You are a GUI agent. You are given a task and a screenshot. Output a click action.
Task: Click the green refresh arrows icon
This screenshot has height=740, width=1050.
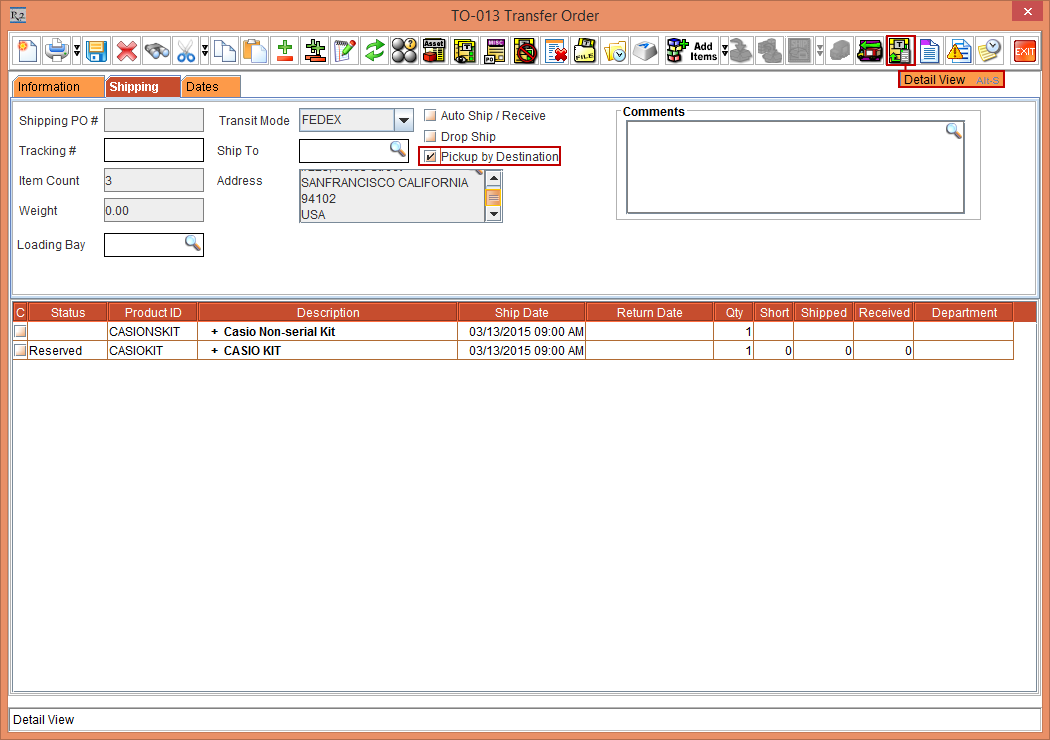[x=374, y=50]
